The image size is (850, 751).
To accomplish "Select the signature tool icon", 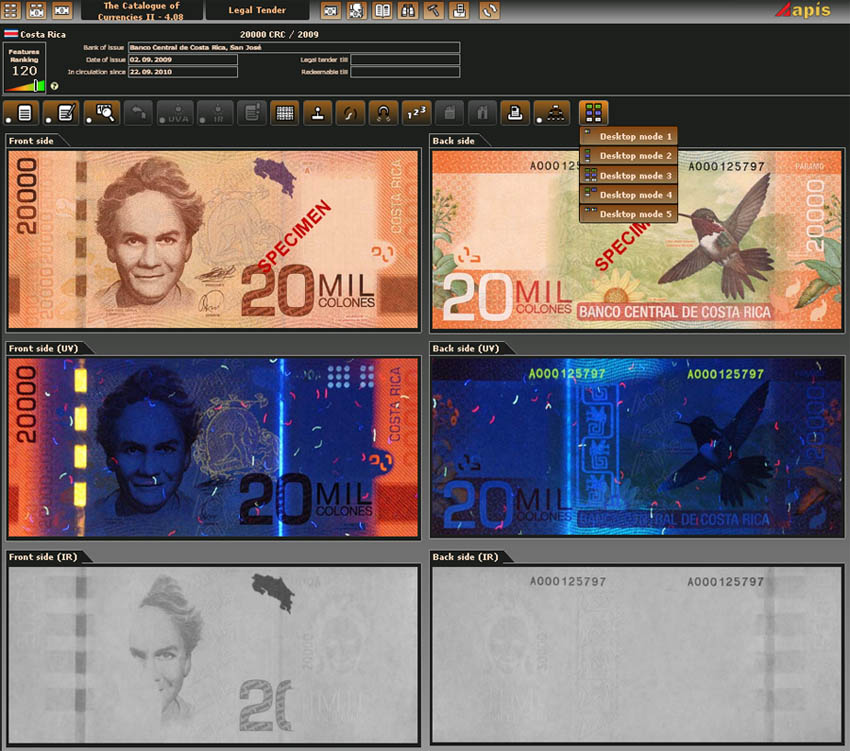I will click(x=350, y=113).
